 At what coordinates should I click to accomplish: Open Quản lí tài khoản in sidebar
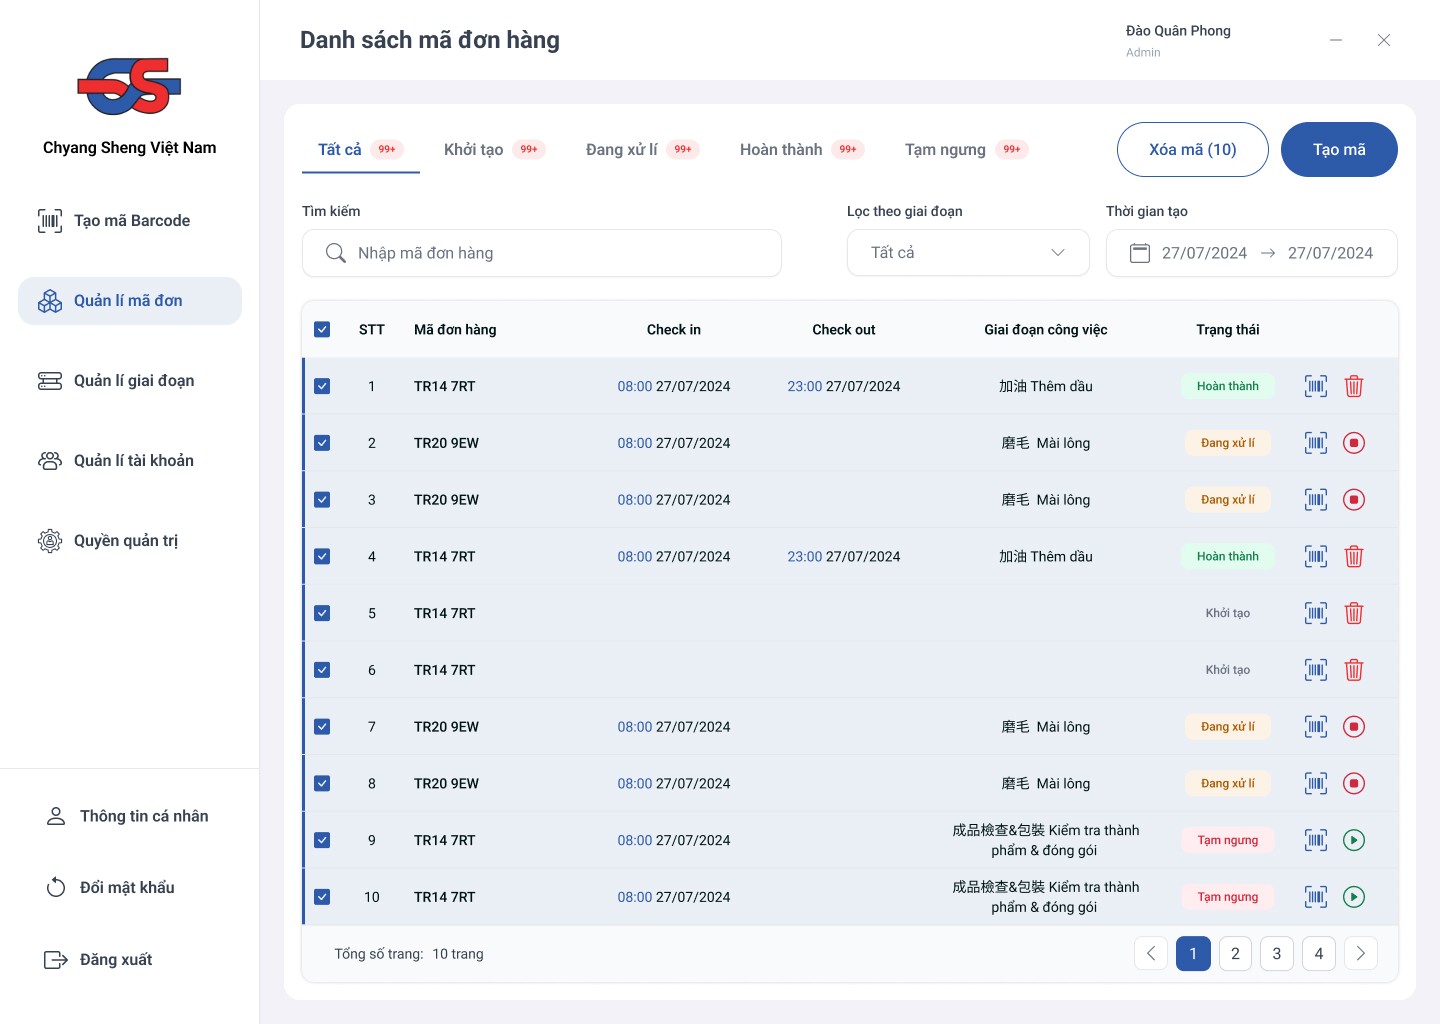[130, 461]
